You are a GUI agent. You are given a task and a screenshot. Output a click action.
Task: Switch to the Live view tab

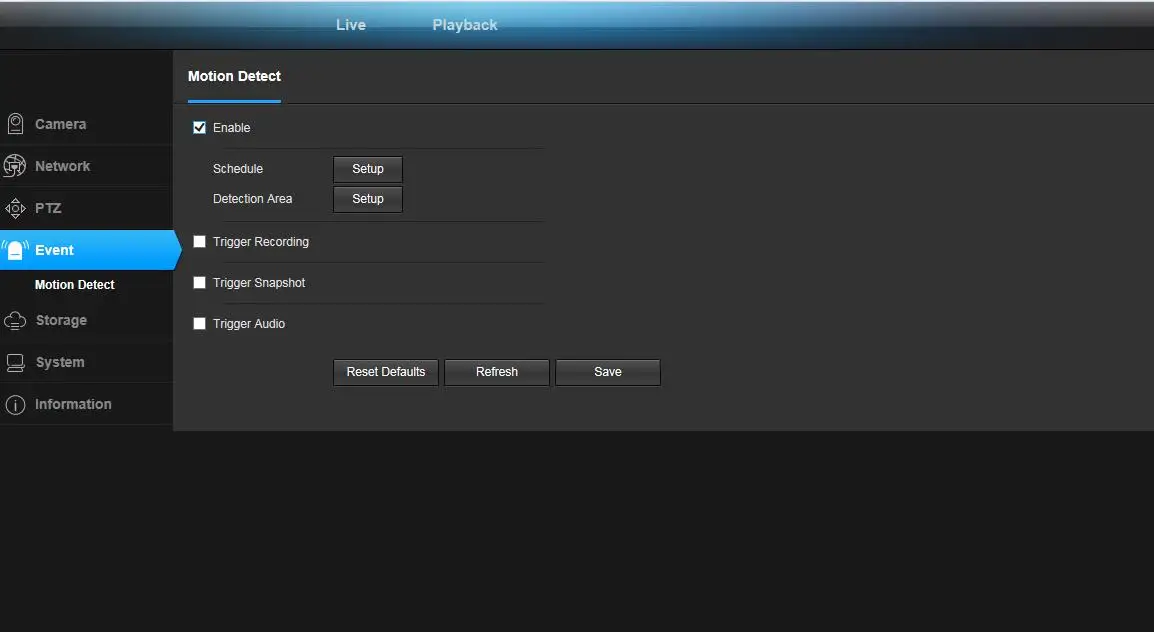coord(351,25)
